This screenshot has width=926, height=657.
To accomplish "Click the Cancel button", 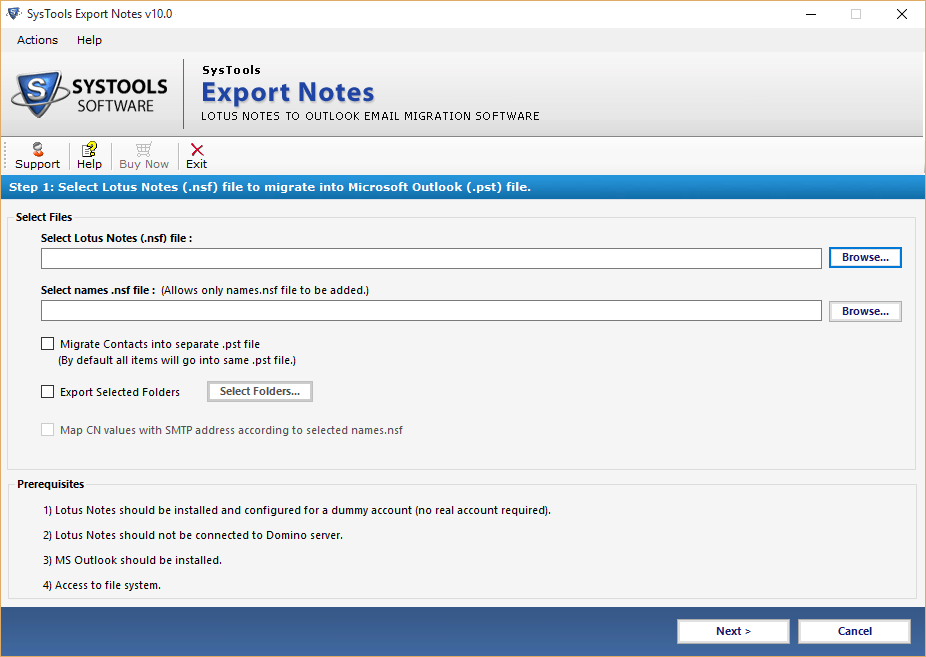I will pos(854,631).
